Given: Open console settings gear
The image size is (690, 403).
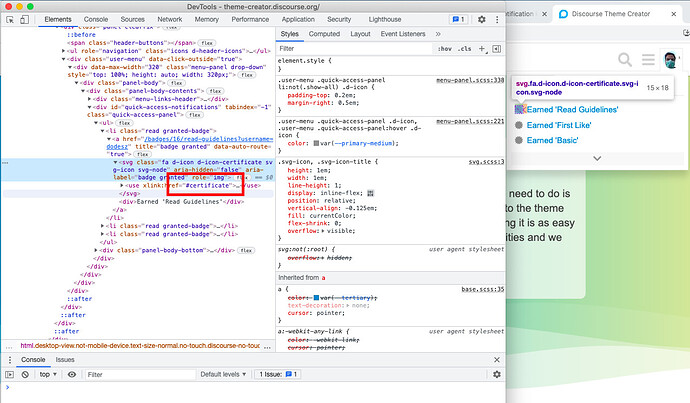Looking at the screenshot, I should [x=497, y=374].
